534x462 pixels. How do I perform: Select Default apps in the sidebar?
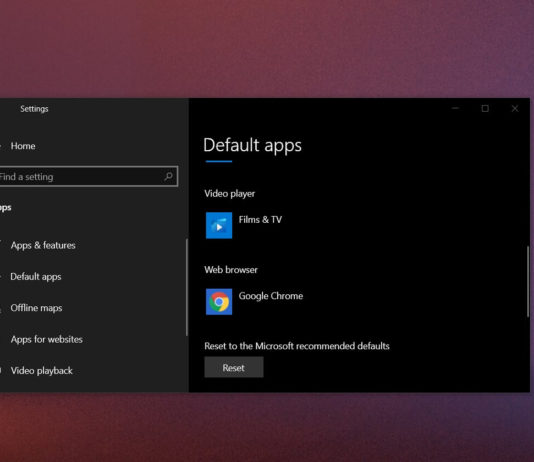(36, 276)
